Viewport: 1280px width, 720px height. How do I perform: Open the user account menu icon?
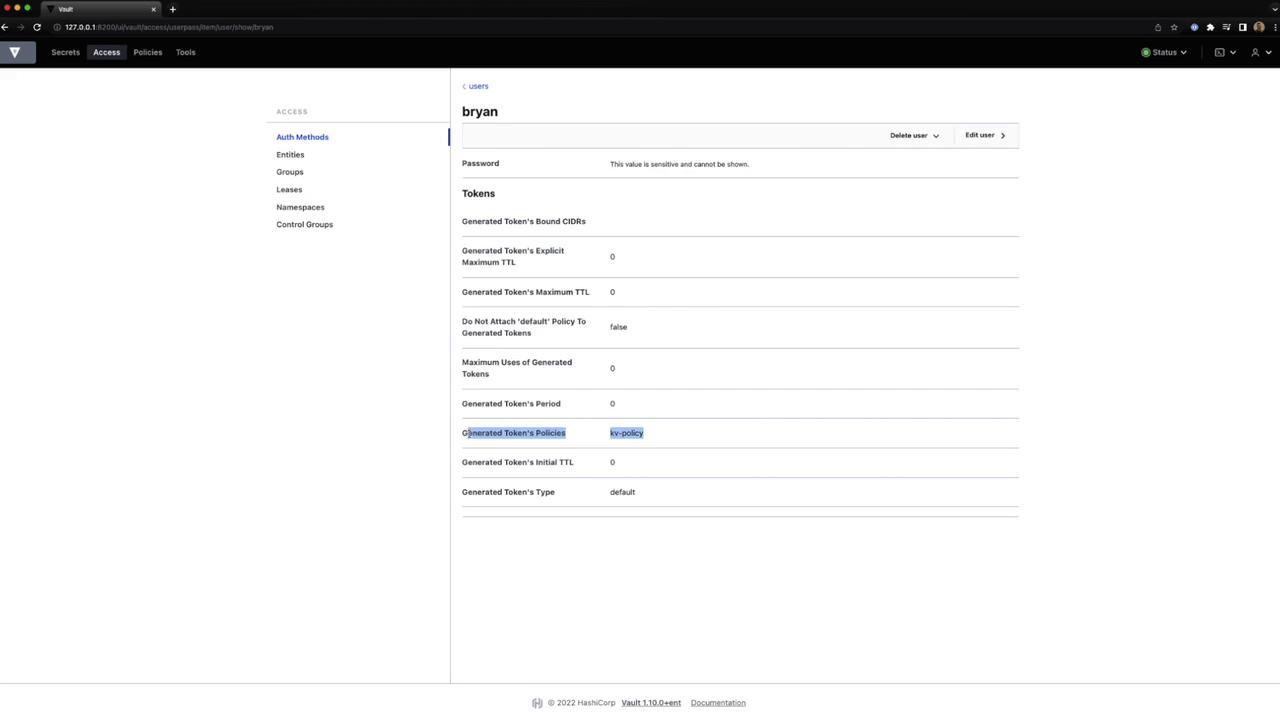(1255, 52)
